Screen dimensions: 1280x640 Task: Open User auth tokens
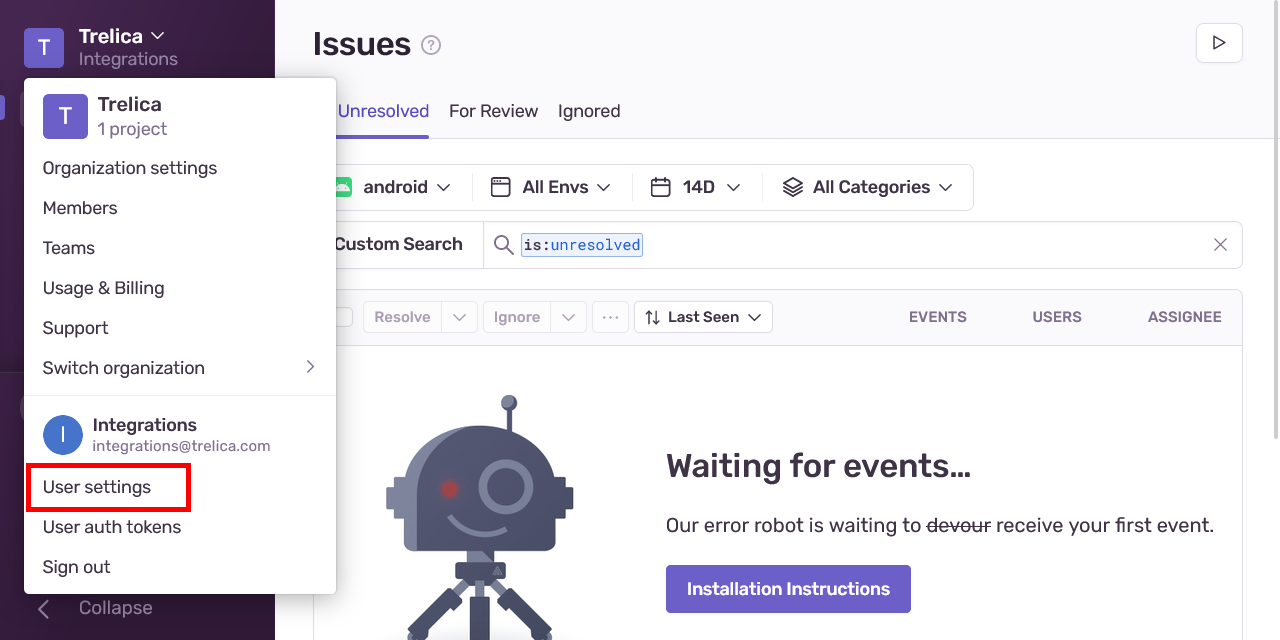[x=112, y=527]
